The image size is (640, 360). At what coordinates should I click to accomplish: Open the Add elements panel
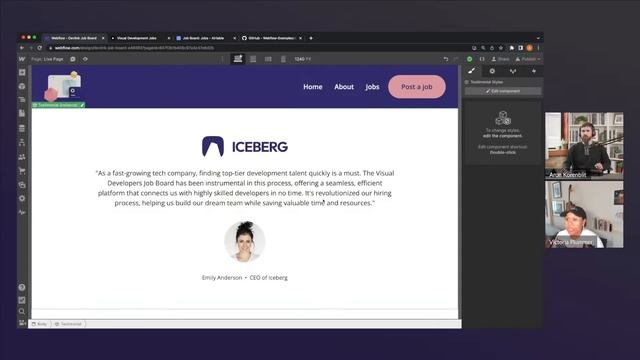(22, 73)
